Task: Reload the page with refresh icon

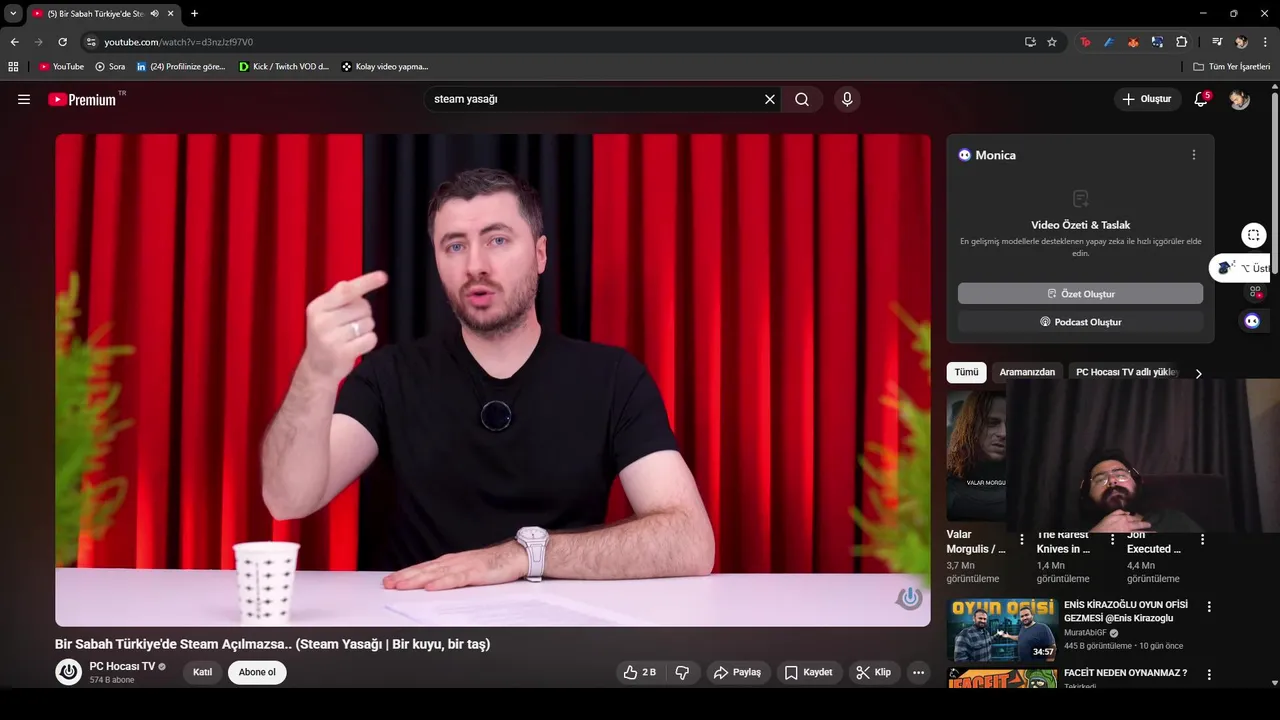Action: [62, 42]
